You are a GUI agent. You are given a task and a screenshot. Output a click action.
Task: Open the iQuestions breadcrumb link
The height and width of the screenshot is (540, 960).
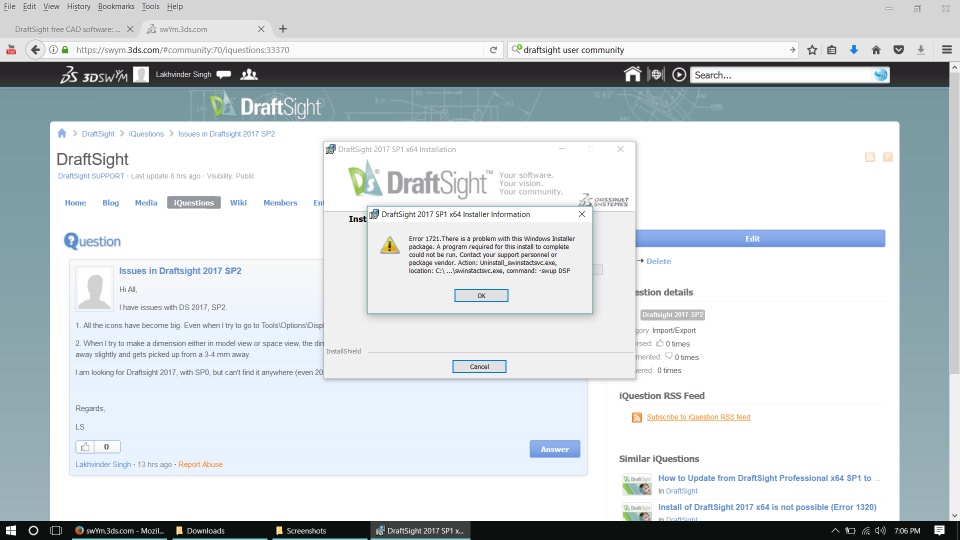(x=146, y=134)
